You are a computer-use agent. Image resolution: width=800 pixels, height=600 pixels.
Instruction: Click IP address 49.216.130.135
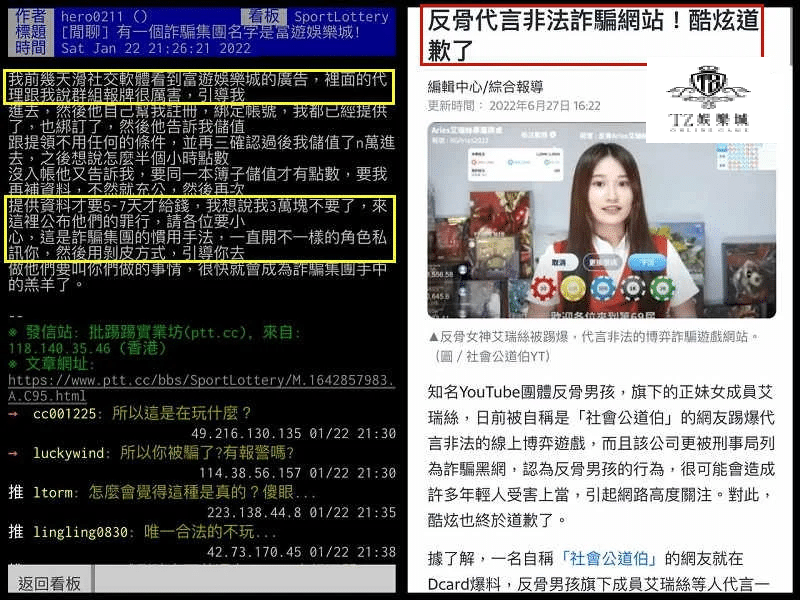(246, 433)
